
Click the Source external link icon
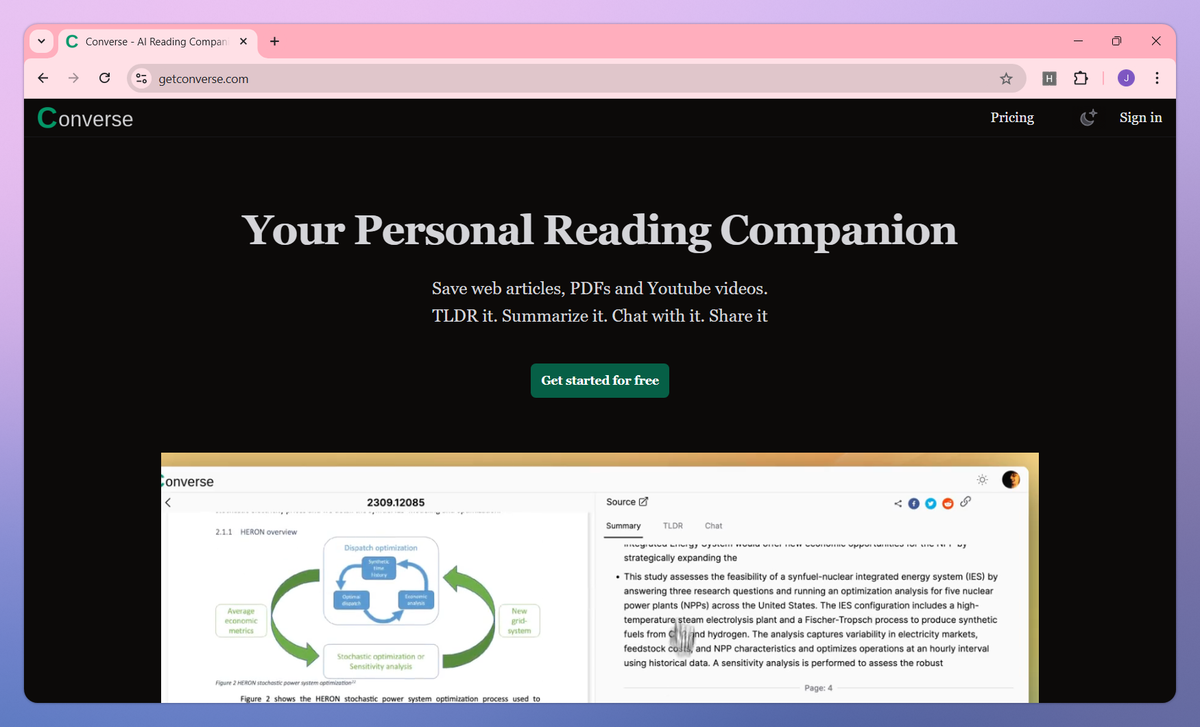coord(643,502)
